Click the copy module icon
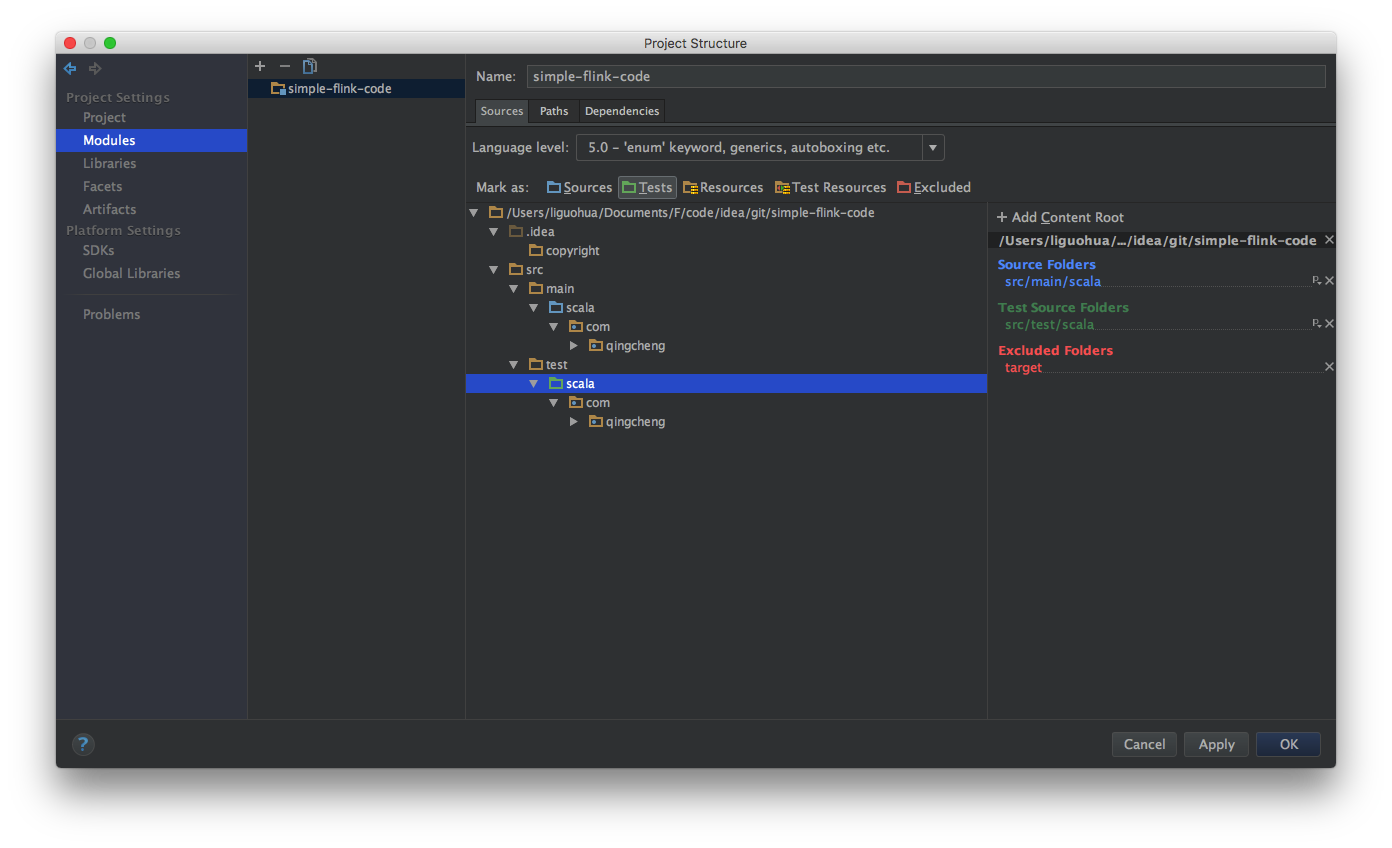Image resolution: width=1392 pixels, height=848 pixels. (310, 66)
